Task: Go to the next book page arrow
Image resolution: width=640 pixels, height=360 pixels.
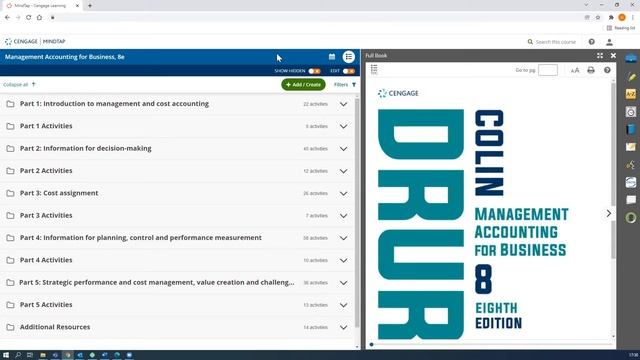Action: point(609,213)
